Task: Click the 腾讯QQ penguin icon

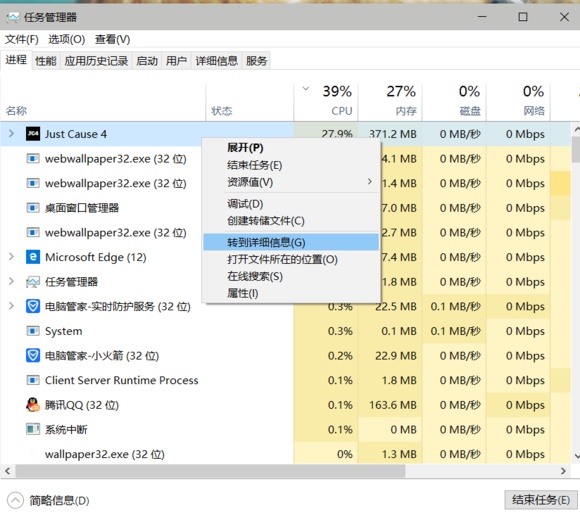Action: pyautogui.click(x=33, y=405)
